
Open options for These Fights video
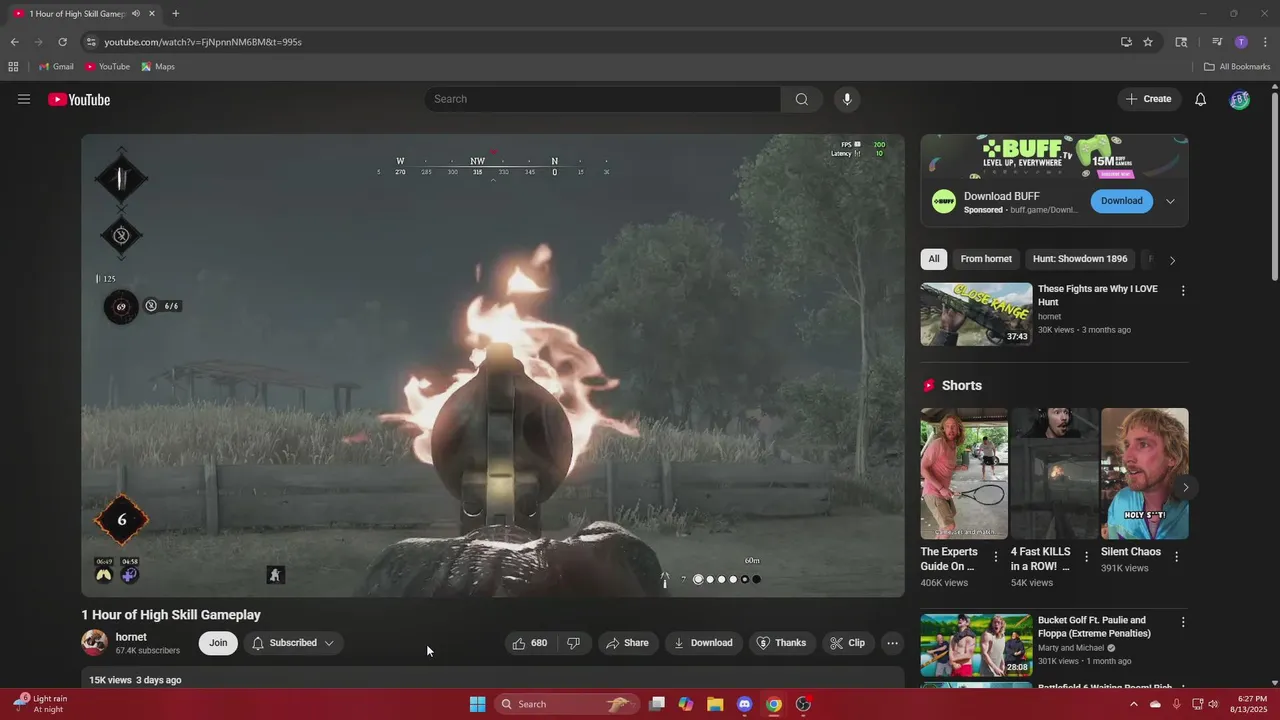[x=1183, y=291]
